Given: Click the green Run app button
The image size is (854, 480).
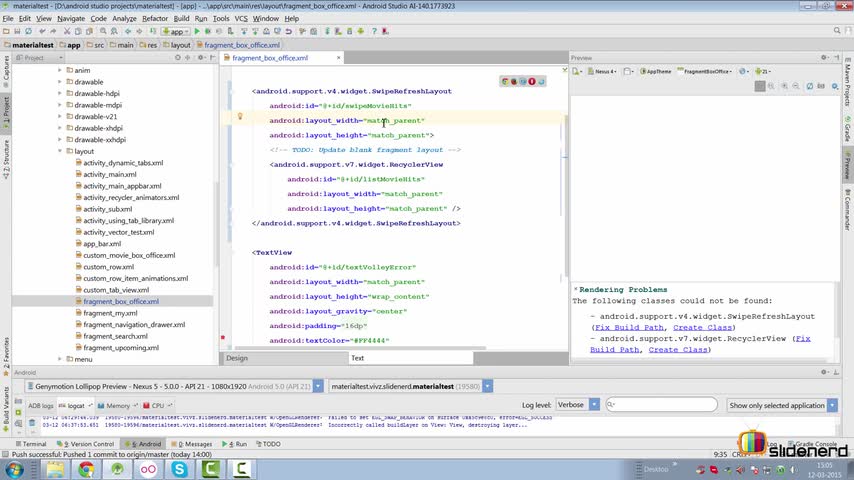Looking at the screenshot, I should click(198, 32).
